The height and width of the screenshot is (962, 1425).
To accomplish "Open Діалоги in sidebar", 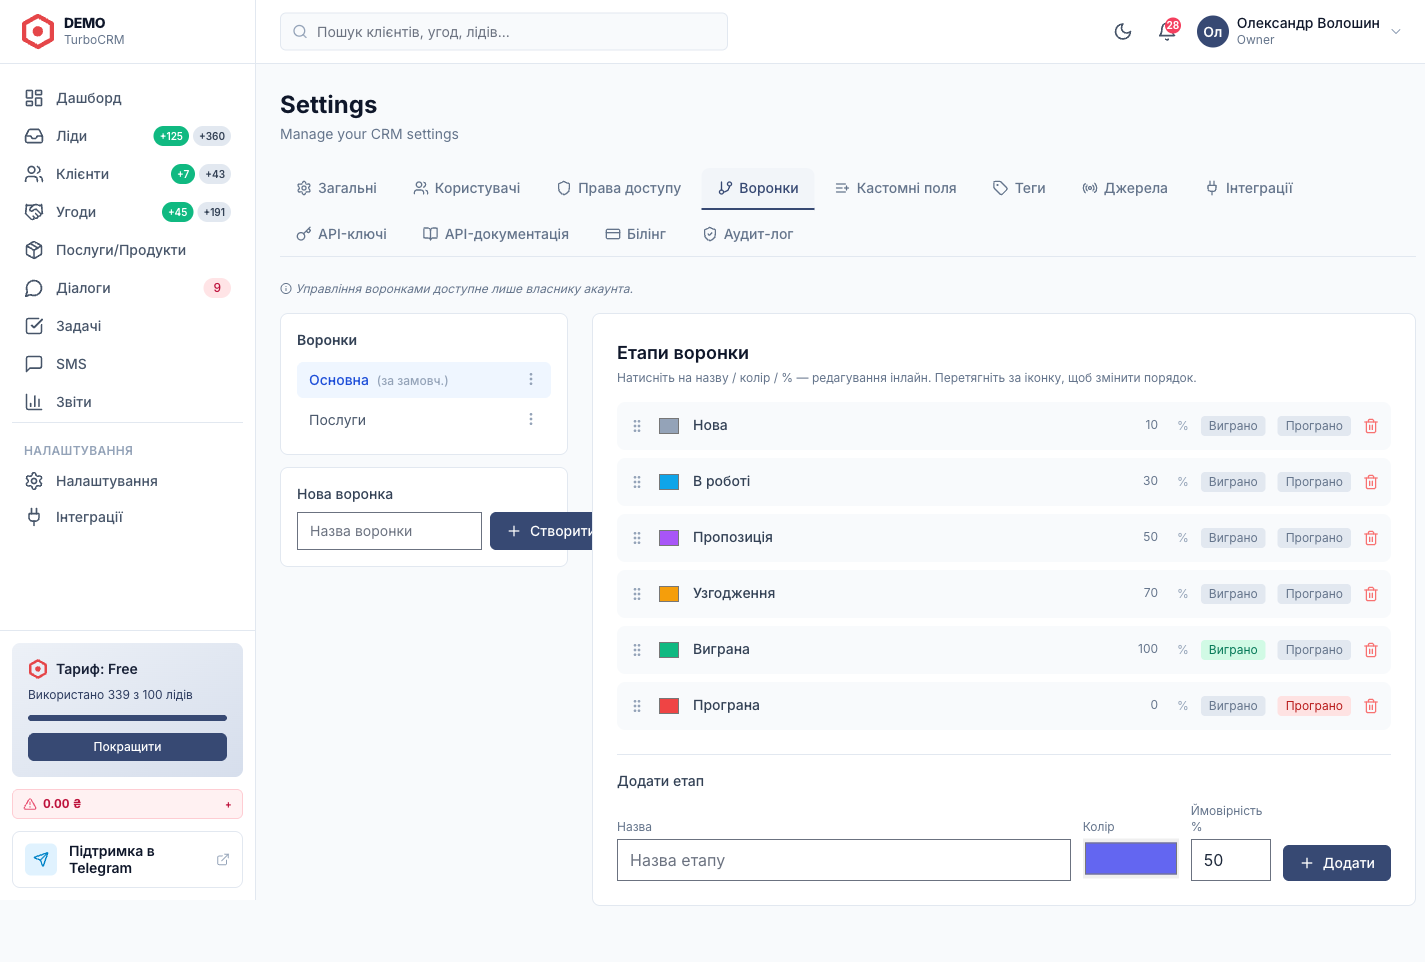I will pyautogui.click(x=127, y=288).
